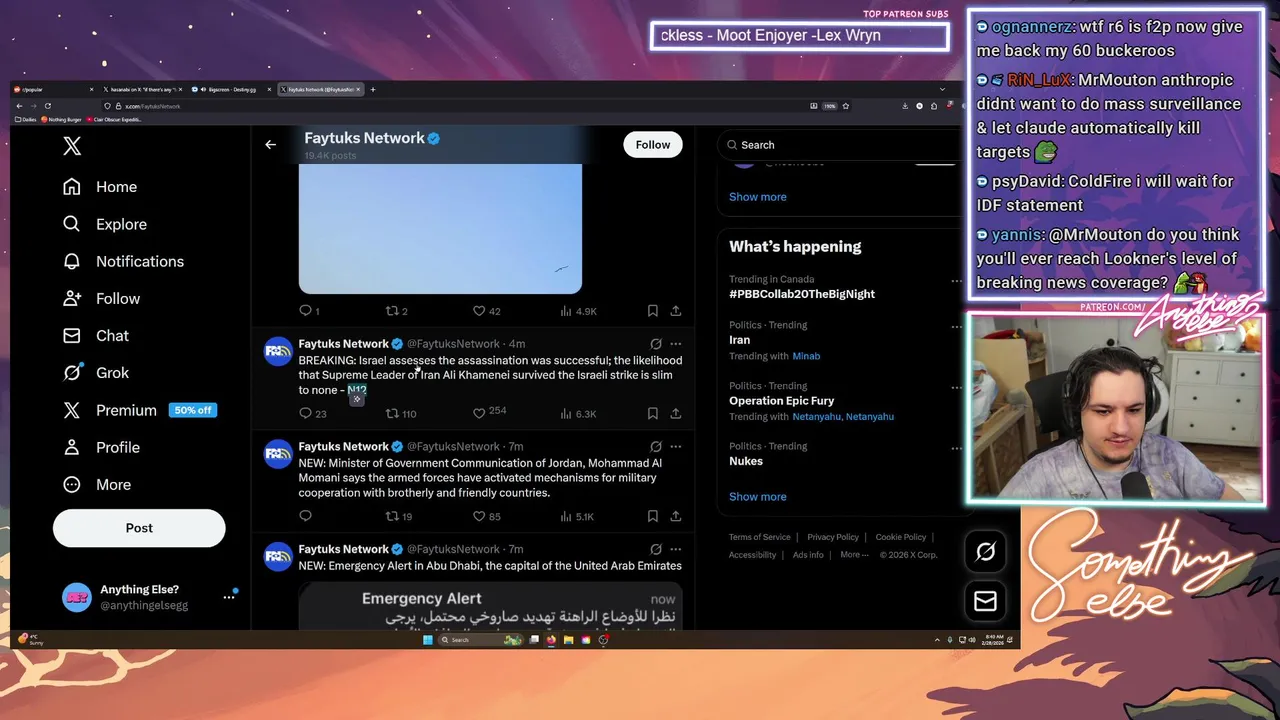1280x720 pixels.
Task: Open options dots for Operation Epic Fury trend
Action: pyautogui.click(x=956, y=387)
